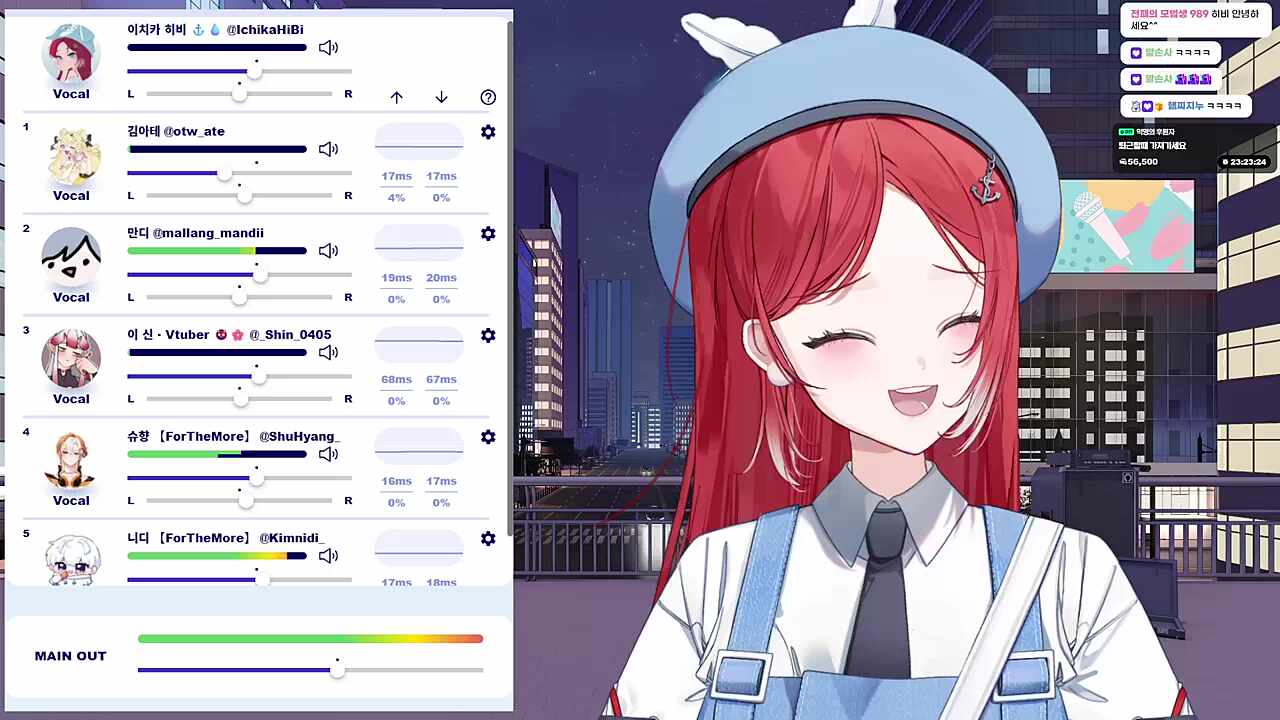1280x720 pixels.
Task: Click the Vocal label under IchikaHiBi
Action: [71, 94]
